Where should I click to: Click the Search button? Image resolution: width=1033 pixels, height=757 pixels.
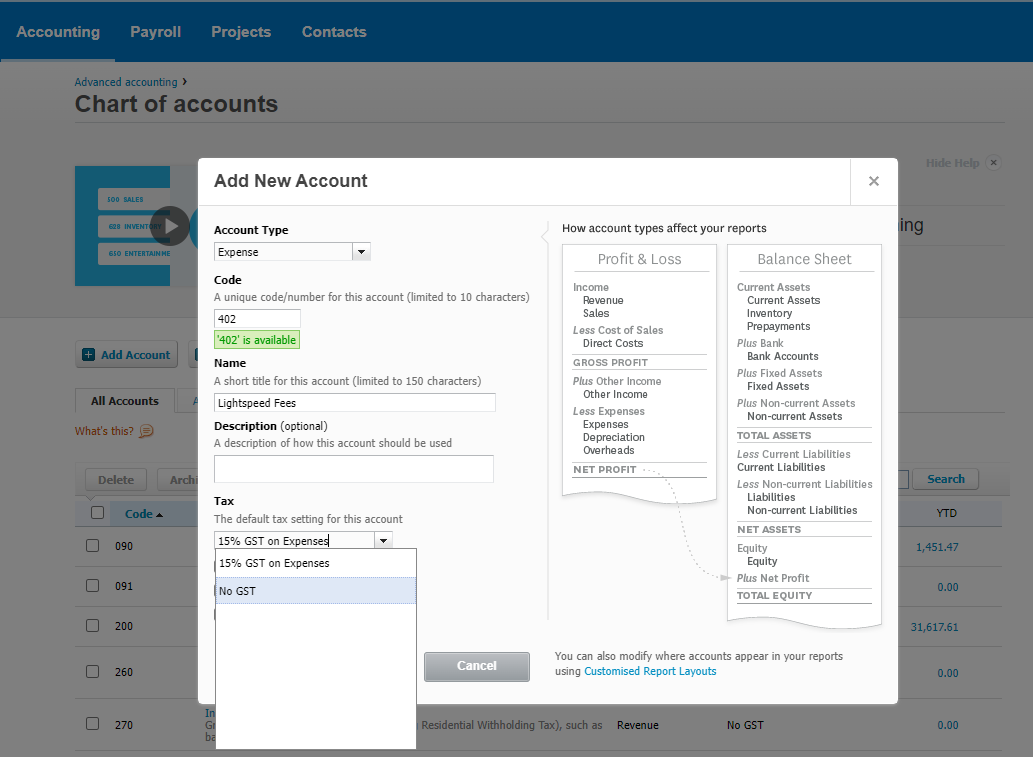(944, 478)
